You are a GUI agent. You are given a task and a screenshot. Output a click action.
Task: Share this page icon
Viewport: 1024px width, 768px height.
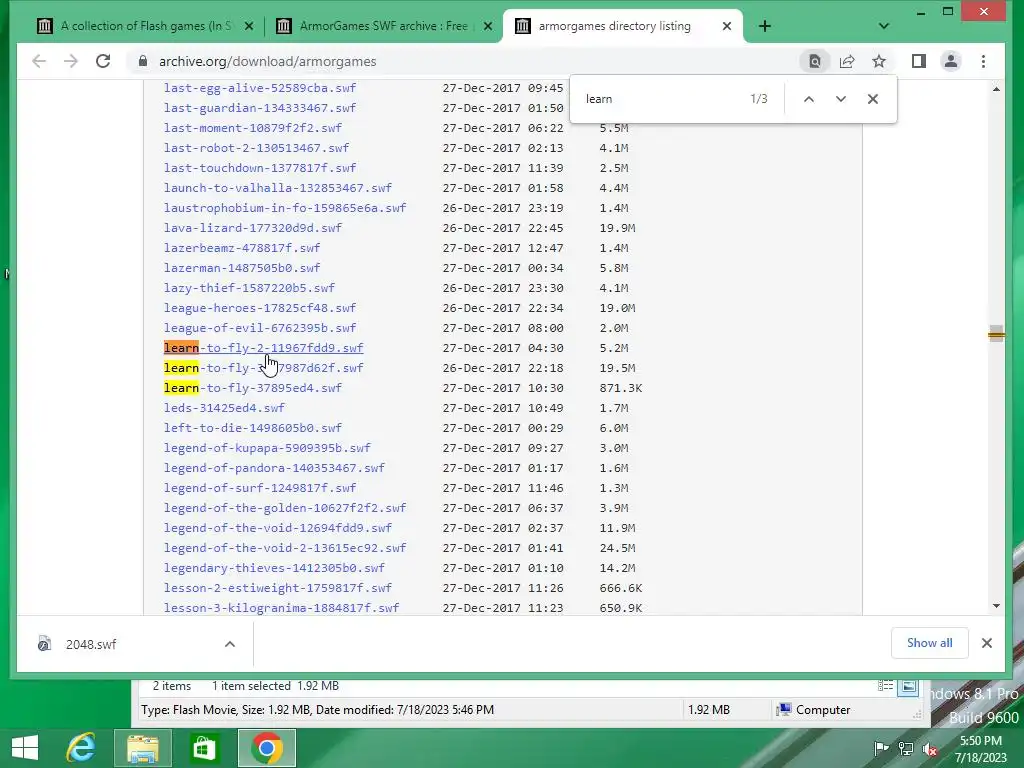click(847, 61)
